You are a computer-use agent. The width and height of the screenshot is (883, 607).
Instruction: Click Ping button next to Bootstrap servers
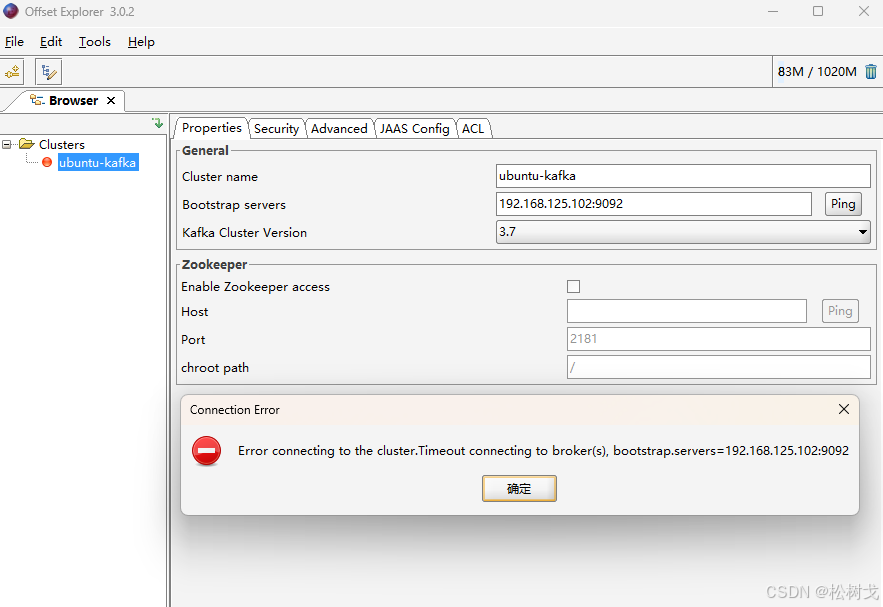coord(843,204)
